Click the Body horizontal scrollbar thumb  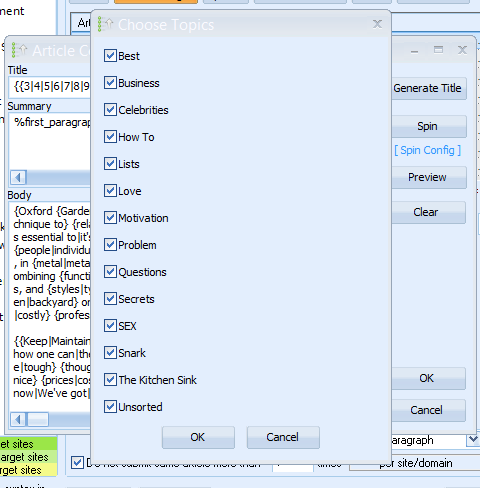click(x=38, y=419)
